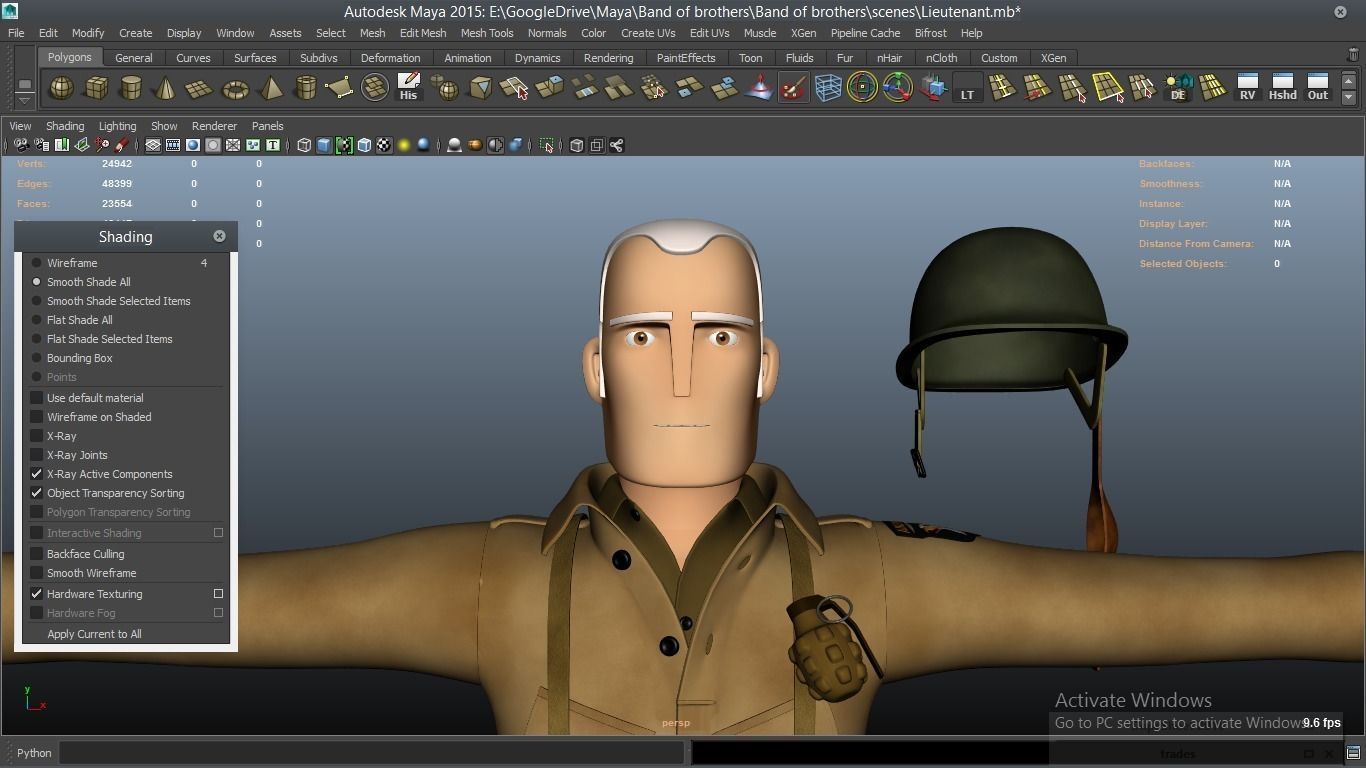Click the yellow light bulb viewport icon

point(404,145)
